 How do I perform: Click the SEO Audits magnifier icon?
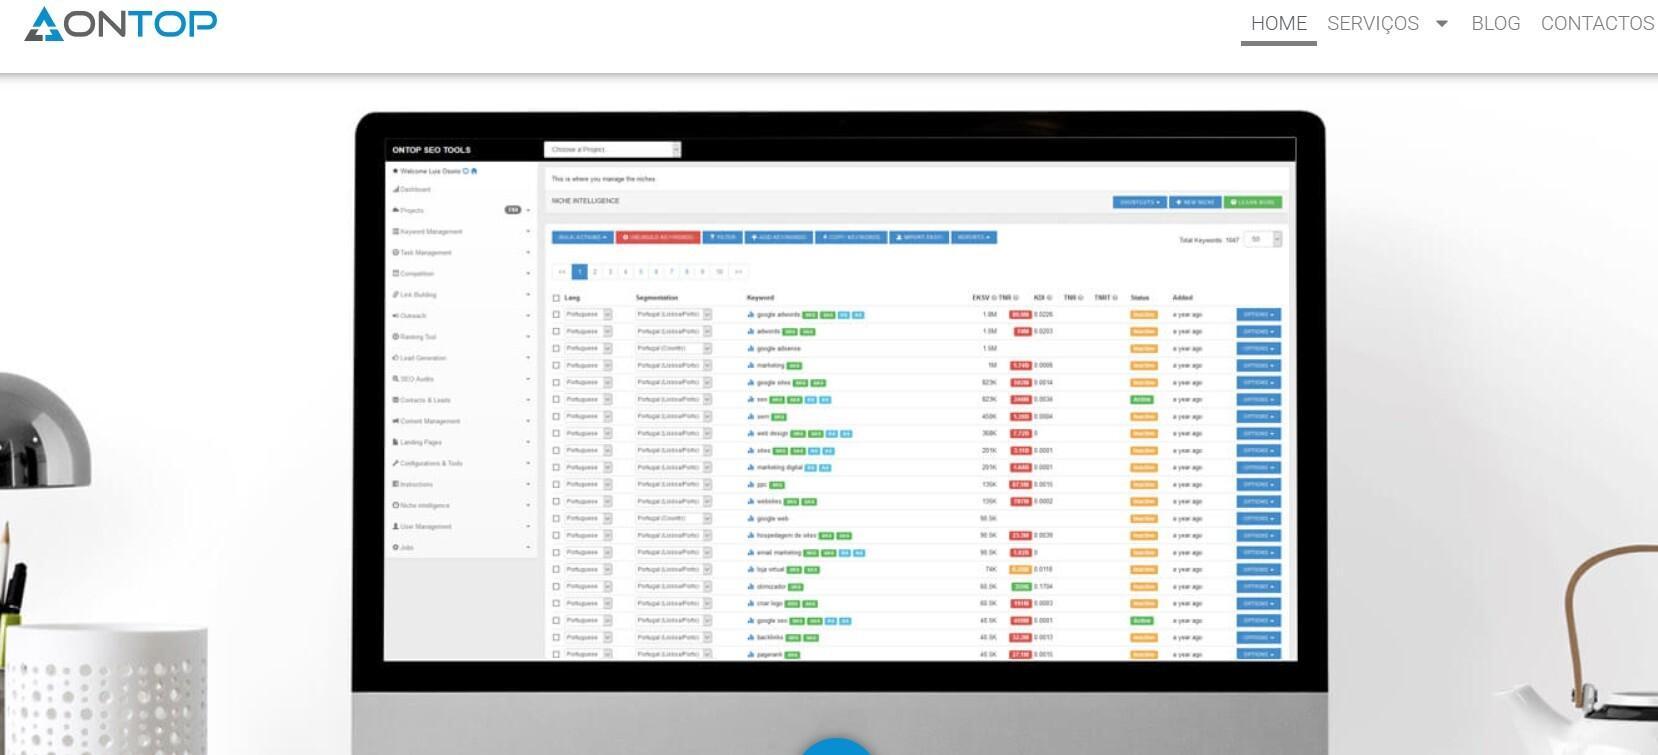(396, 379)
